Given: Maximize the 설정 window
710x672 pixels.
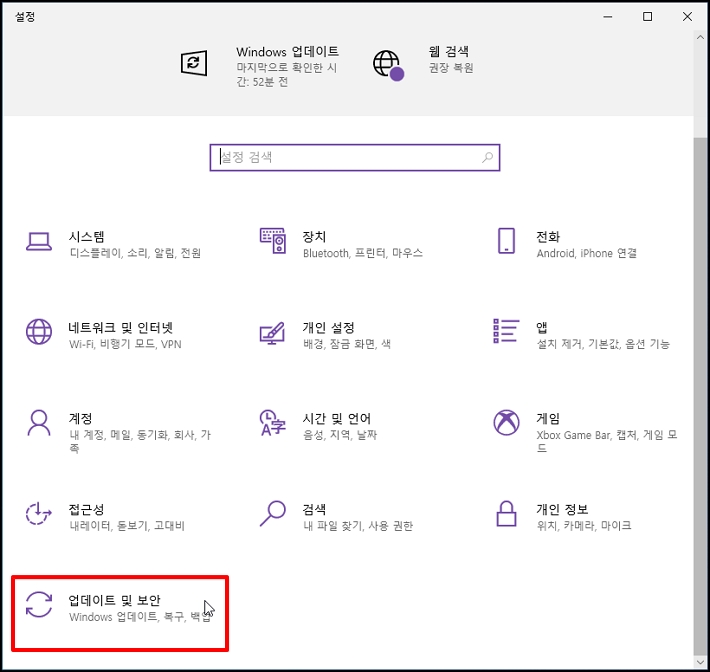Looking at the screenshot, I should [x=648, y=17].
